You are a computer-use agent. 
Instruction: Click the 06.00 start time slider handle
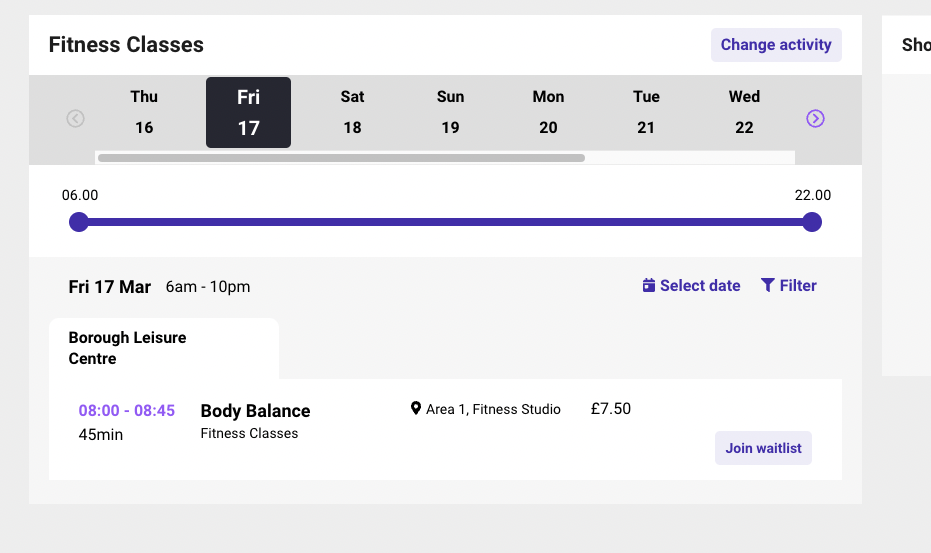point(78,222)
